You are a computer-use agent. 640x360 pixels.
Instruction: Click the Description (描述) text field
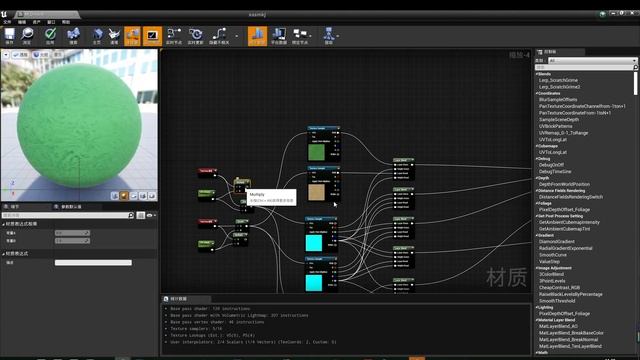(x=93, y=263)
